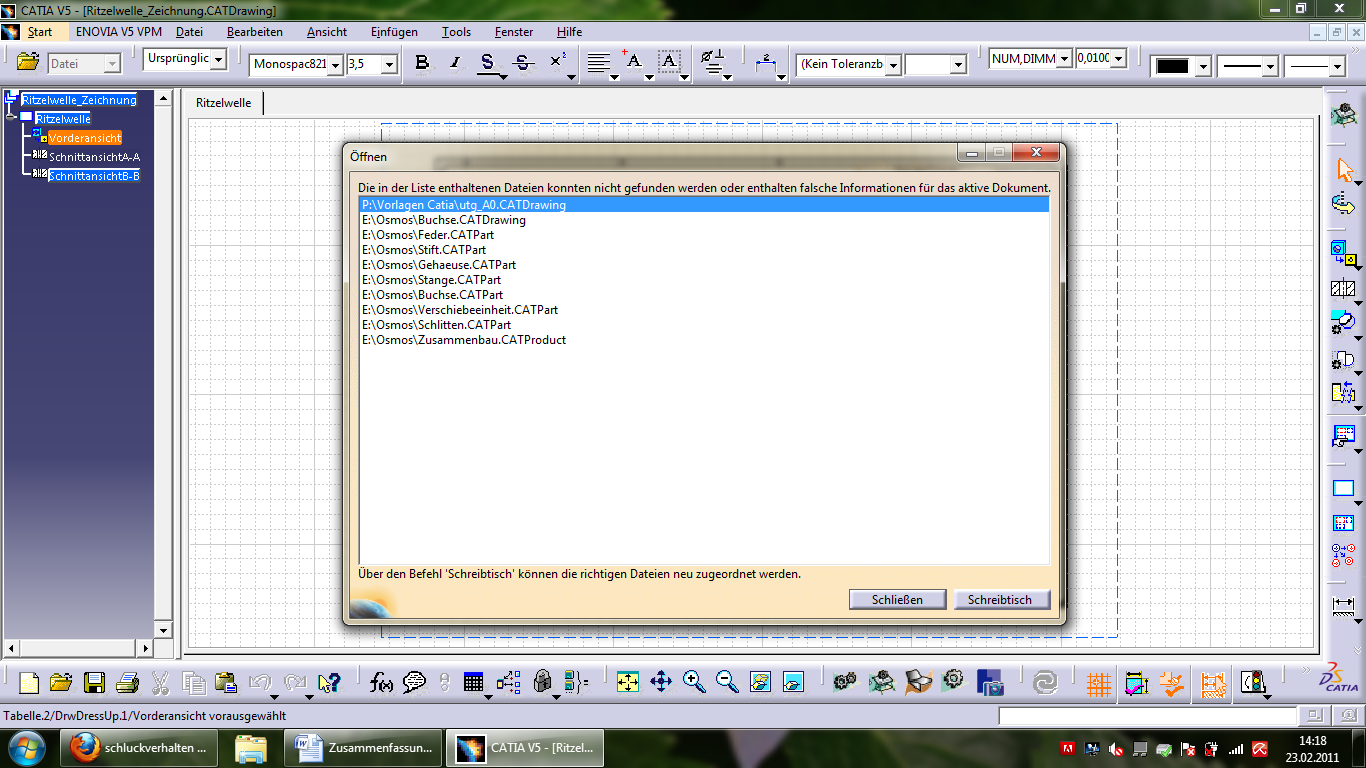The width and height of the screenshot is (1366, 768).
Task: Open the Monospac821 font dropdown
Action: [x=335, y=64]
